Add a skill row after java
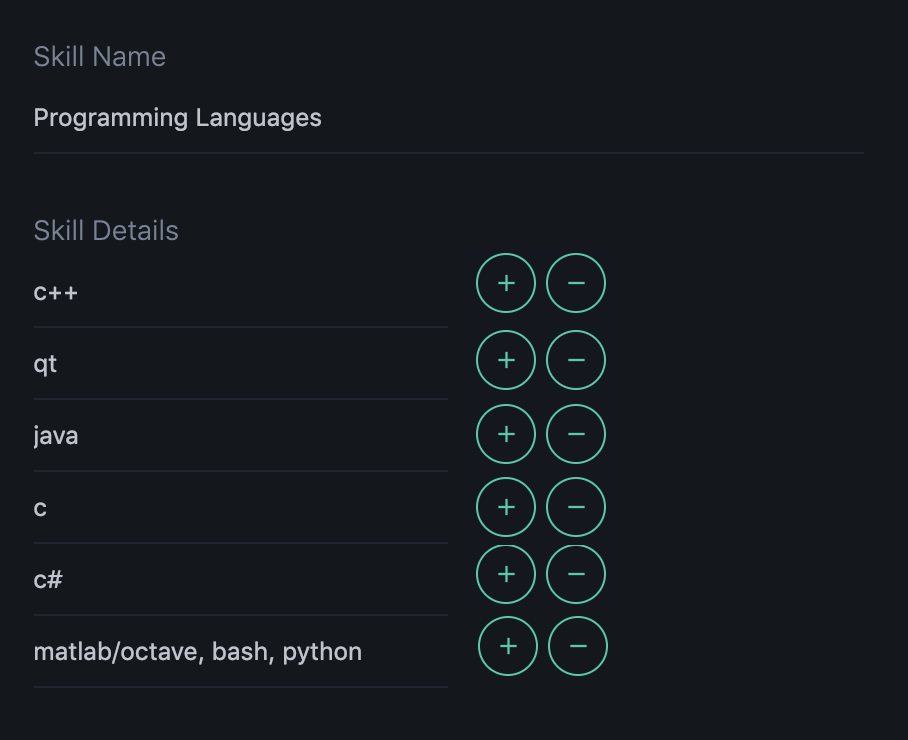The image size is (908, 740). coord(506,434)
